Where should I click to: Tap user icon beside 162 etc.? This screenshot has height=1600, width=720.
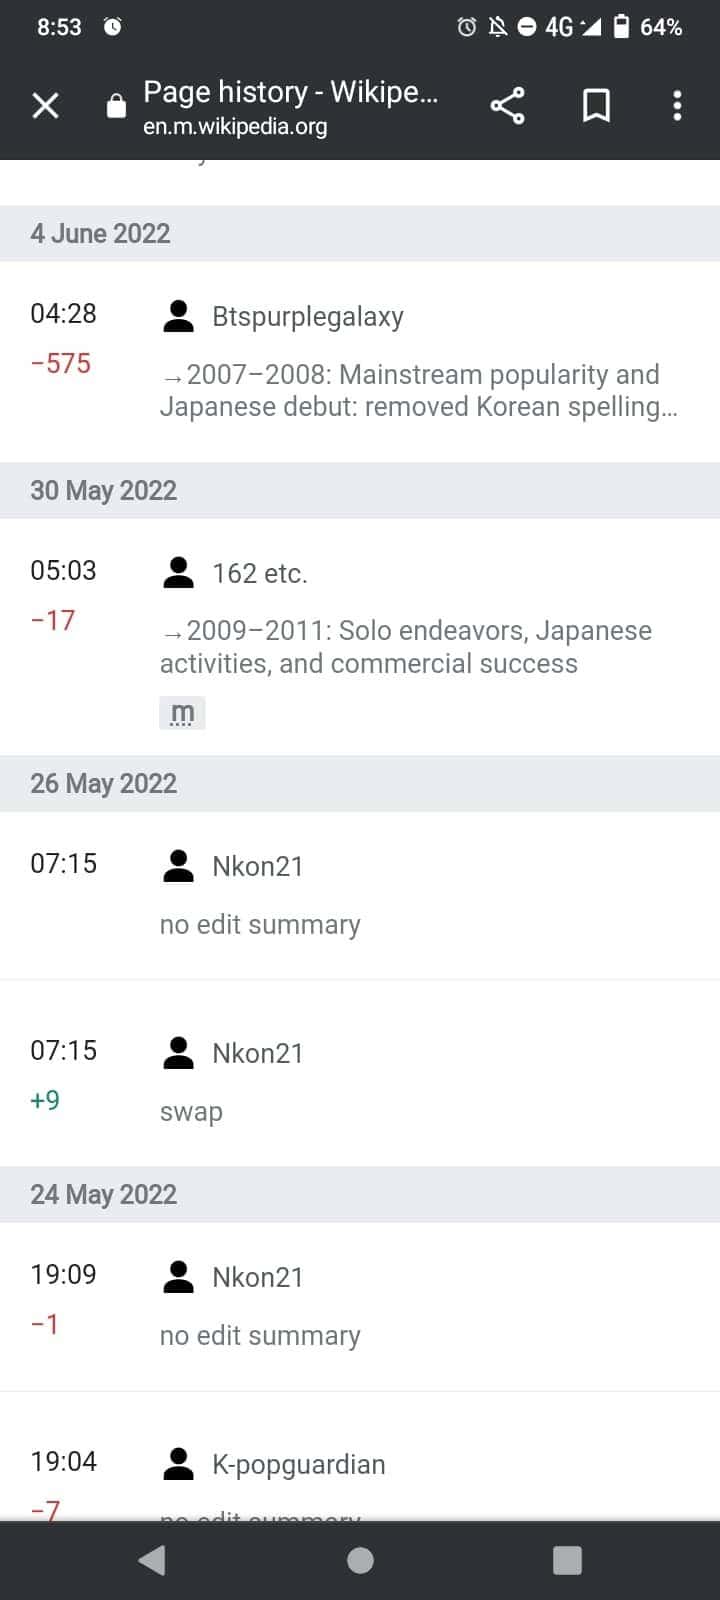(178, 574)
